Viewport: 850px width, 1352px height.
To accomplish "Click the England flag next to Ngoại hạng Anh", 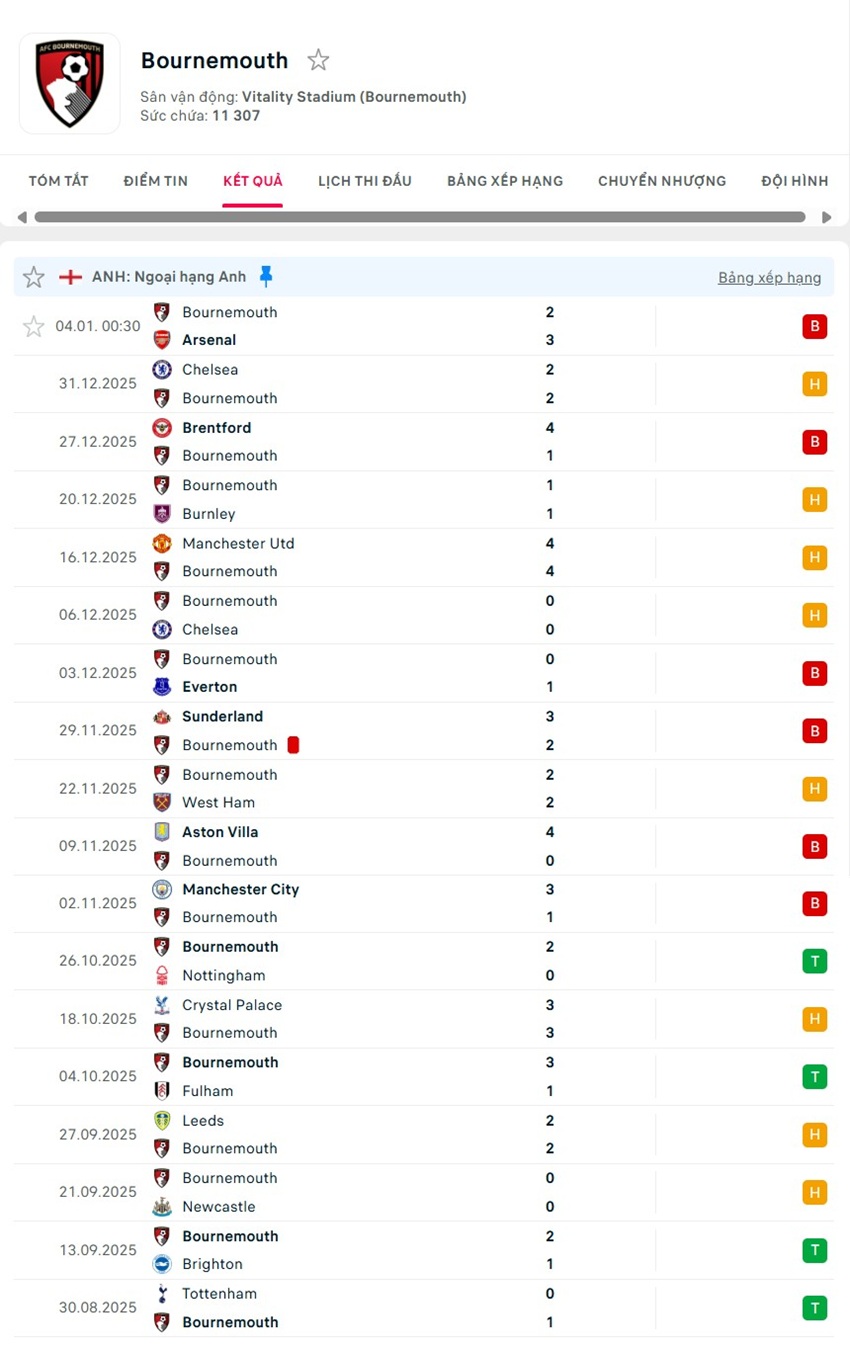I will coord(70,277).
